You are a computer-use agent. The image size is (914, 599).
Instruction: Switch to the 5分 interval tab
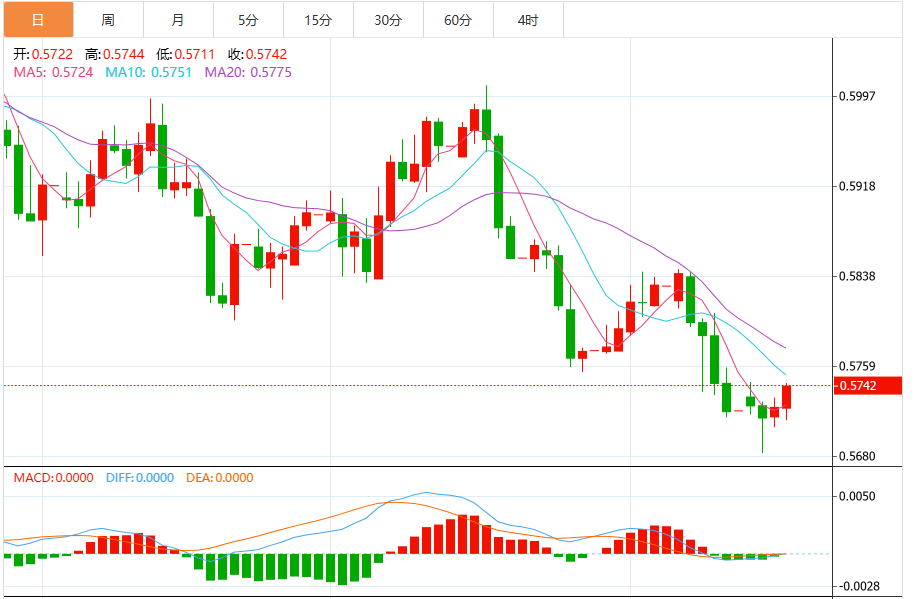[x=248, y=20]
